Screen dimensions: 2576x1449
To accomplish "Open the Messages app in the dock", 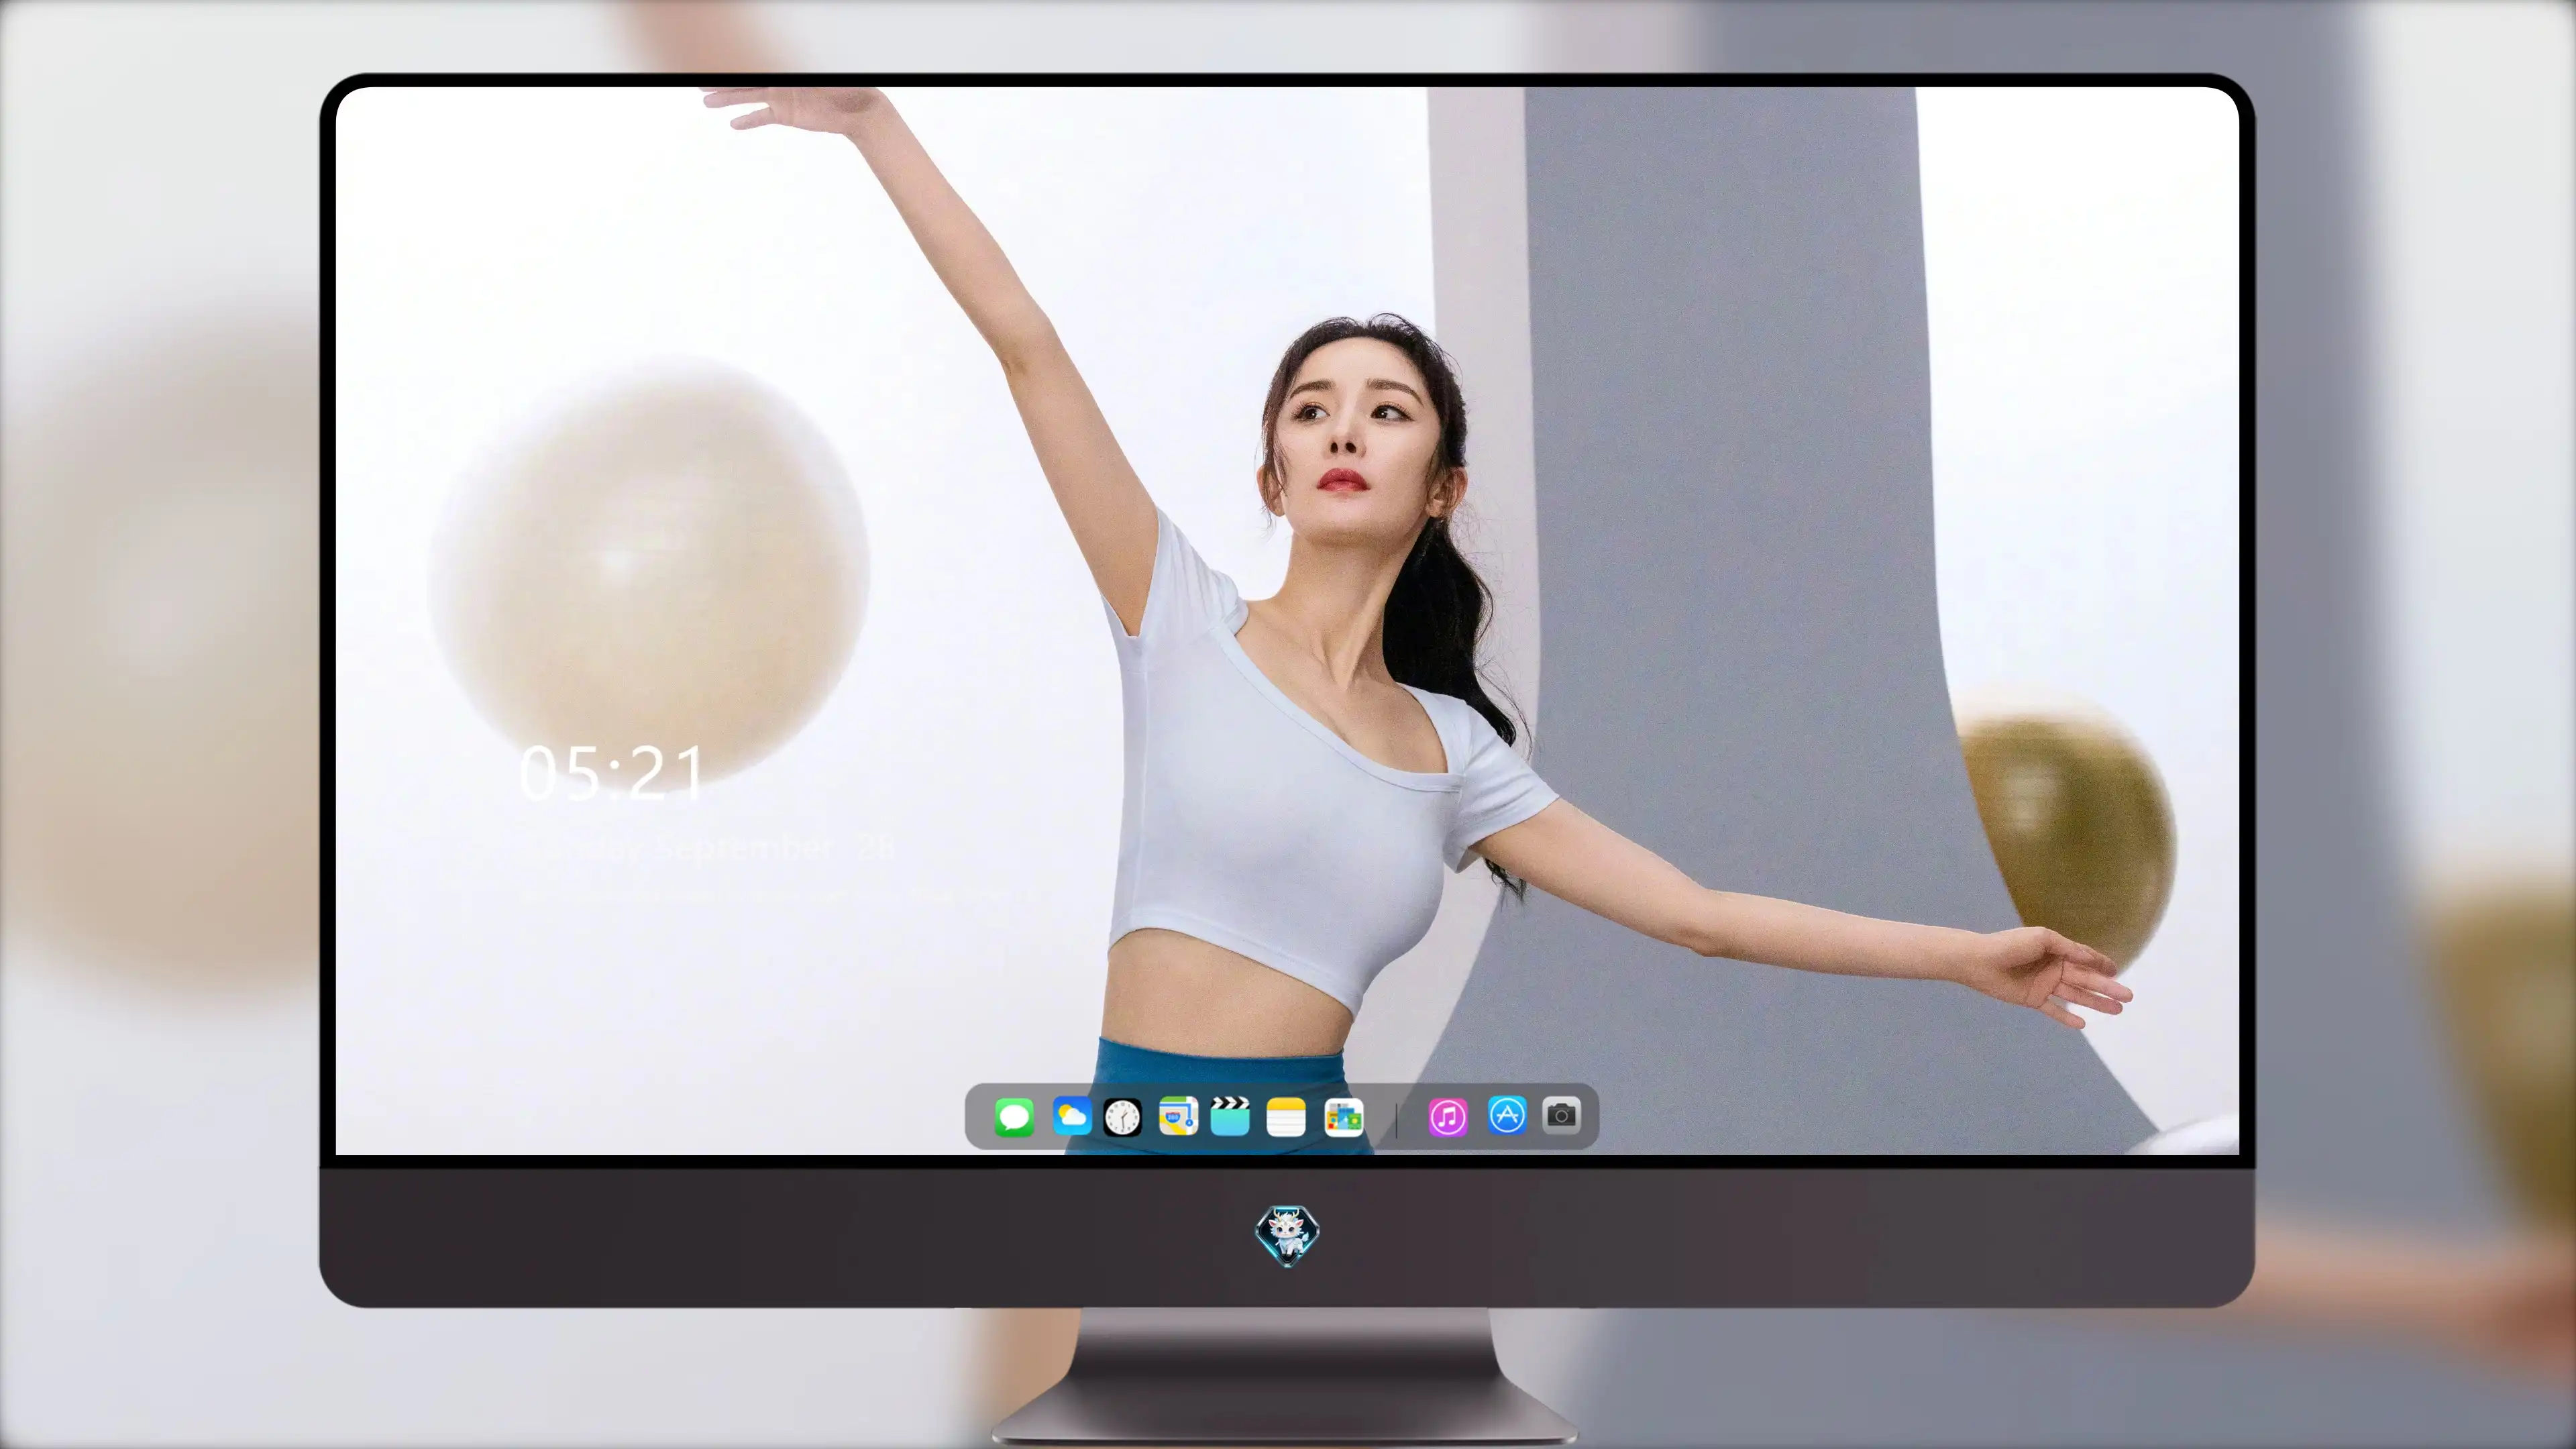I will [x=1014, y=1117].
